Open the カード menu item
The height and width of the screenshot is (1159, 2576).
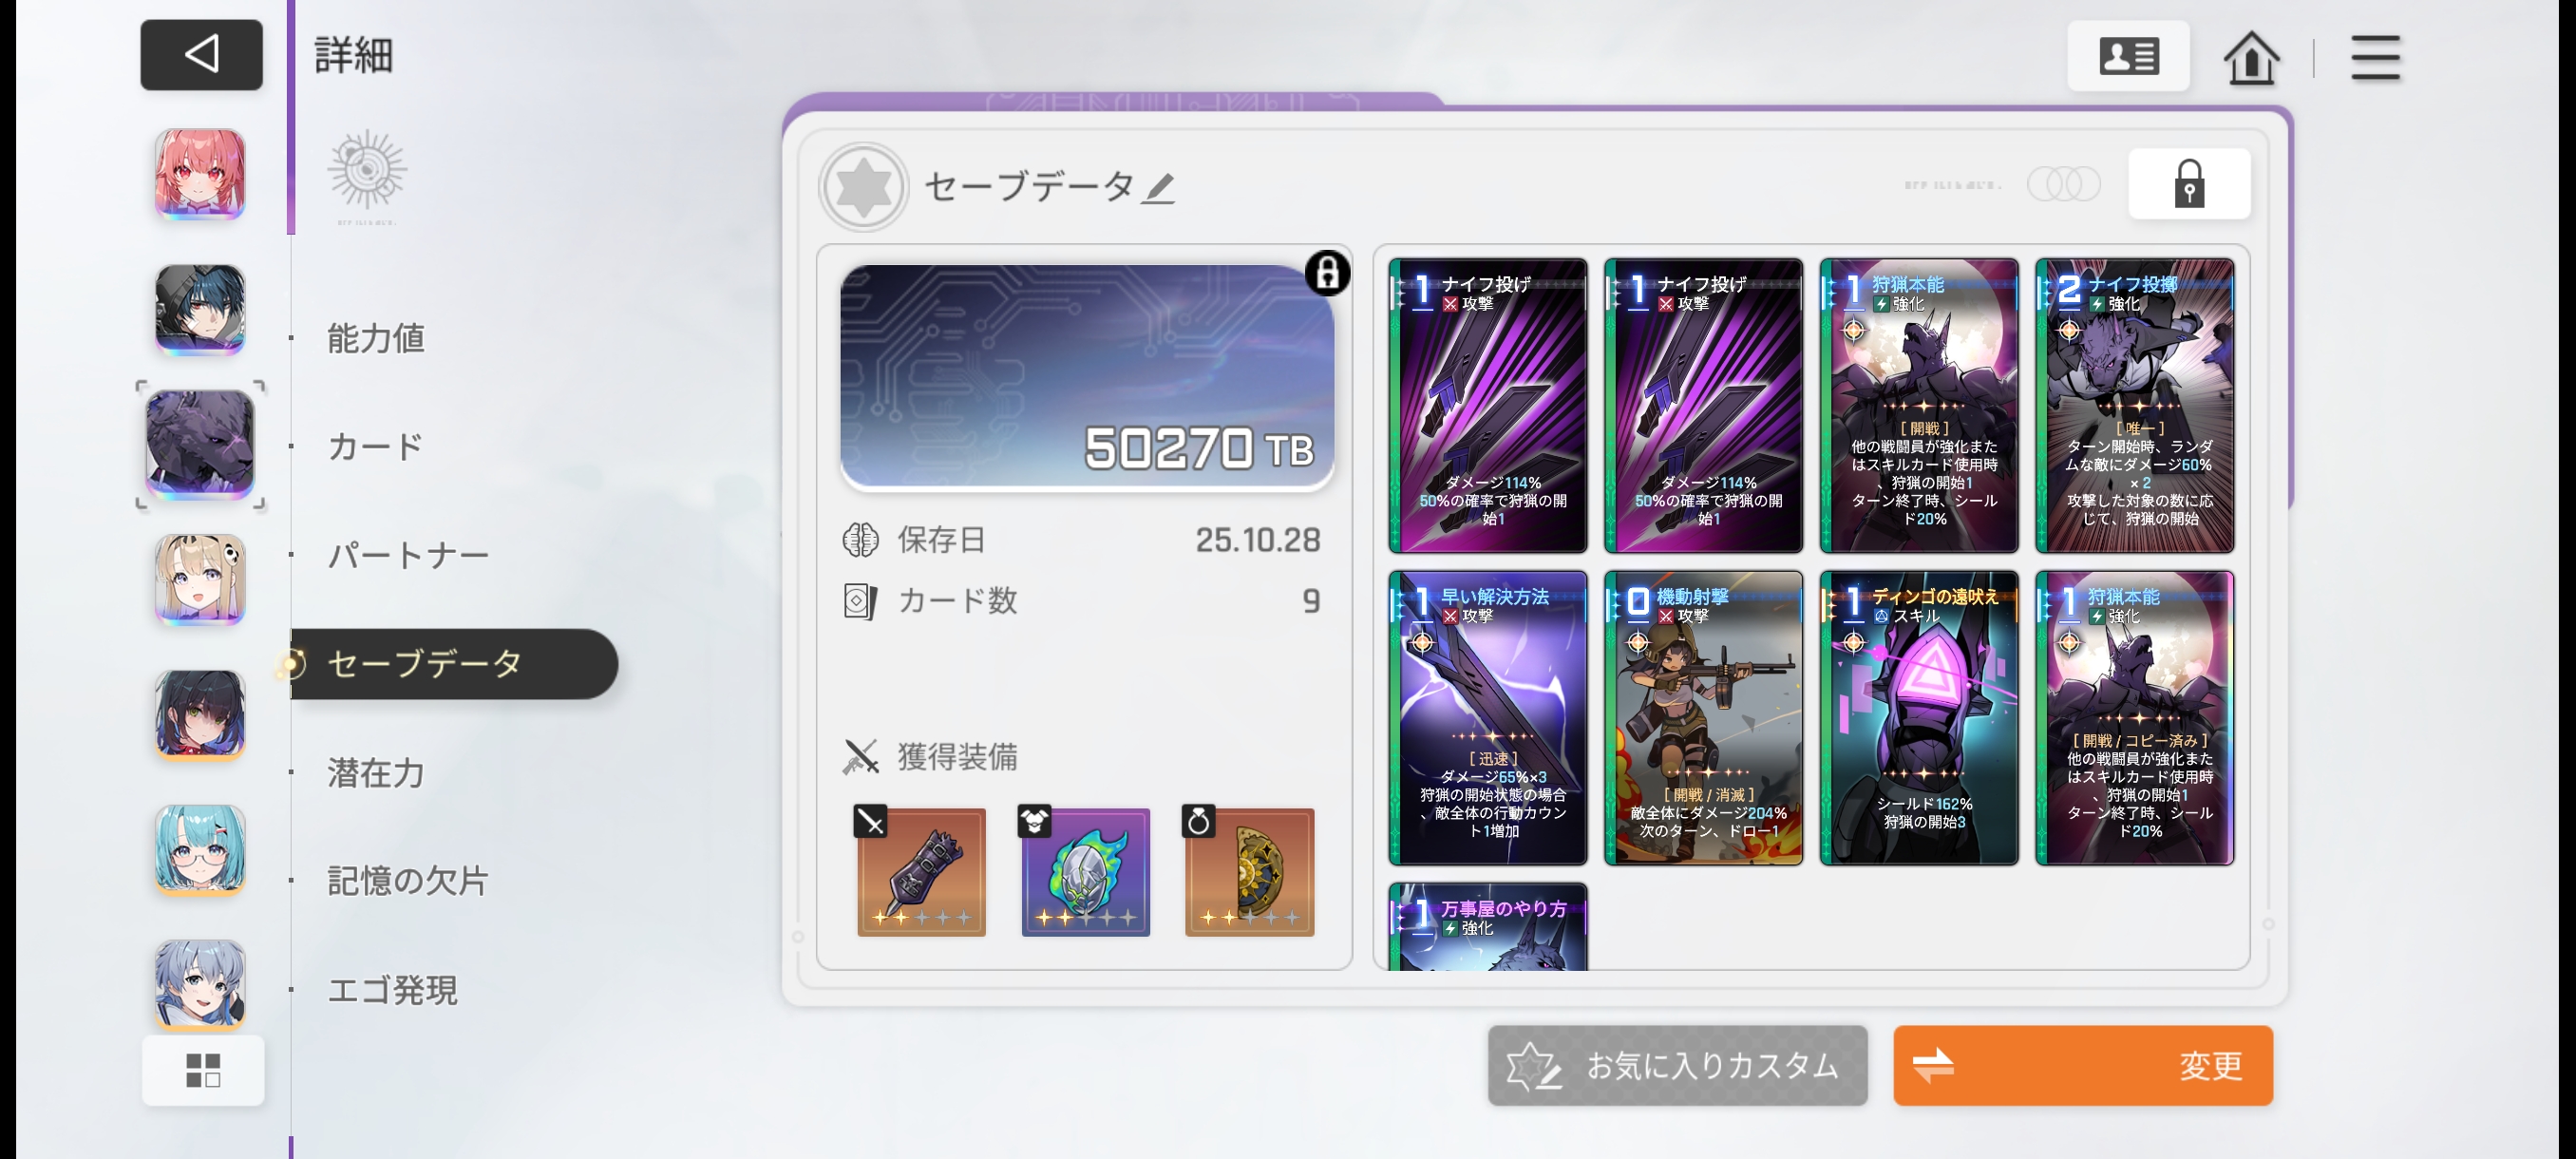tap(376, 446)
